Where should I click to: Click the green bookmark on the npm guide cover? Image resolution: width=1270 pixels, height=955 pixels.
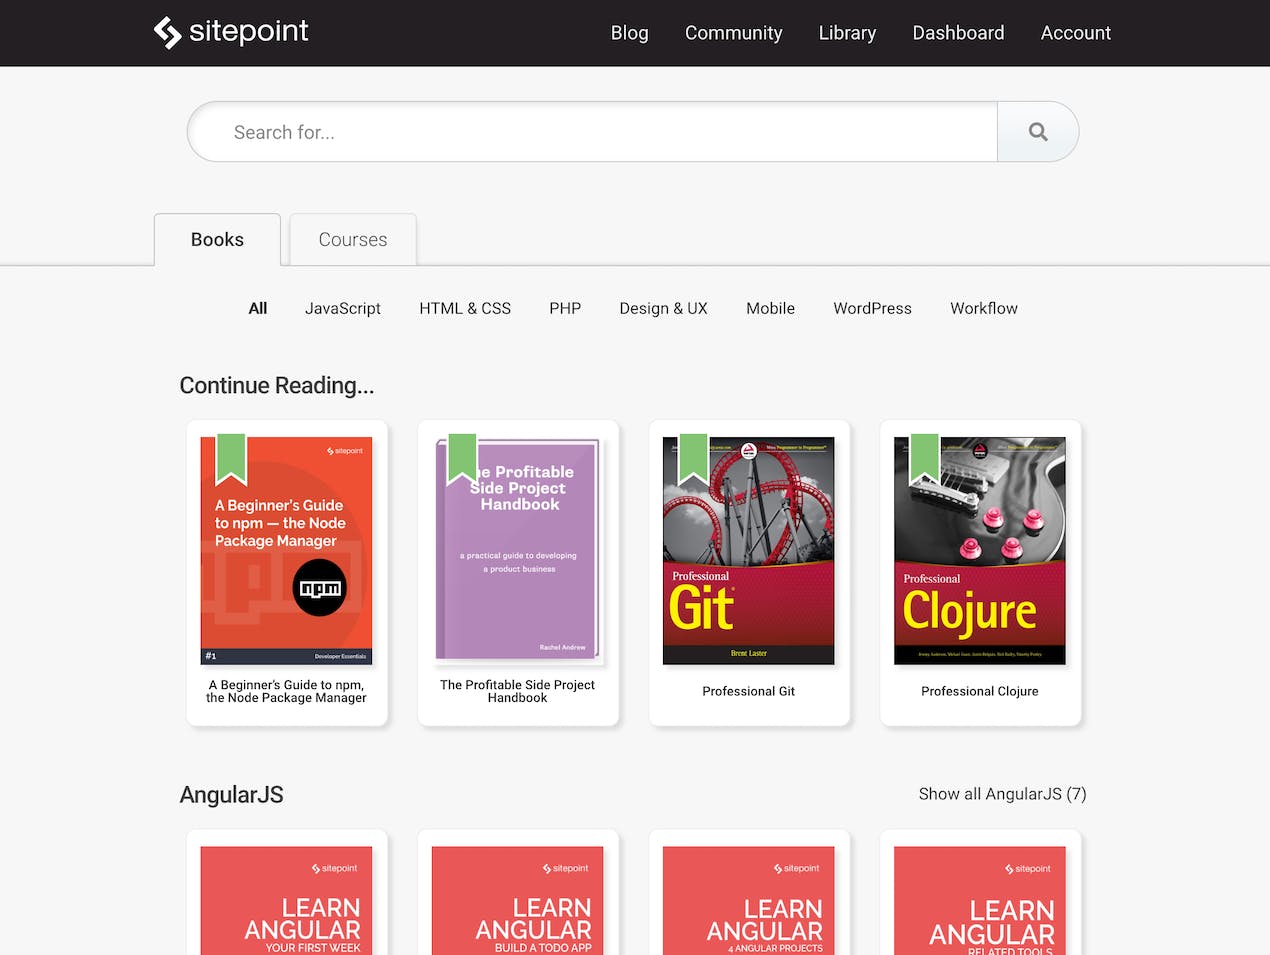[x=232, y=459]
